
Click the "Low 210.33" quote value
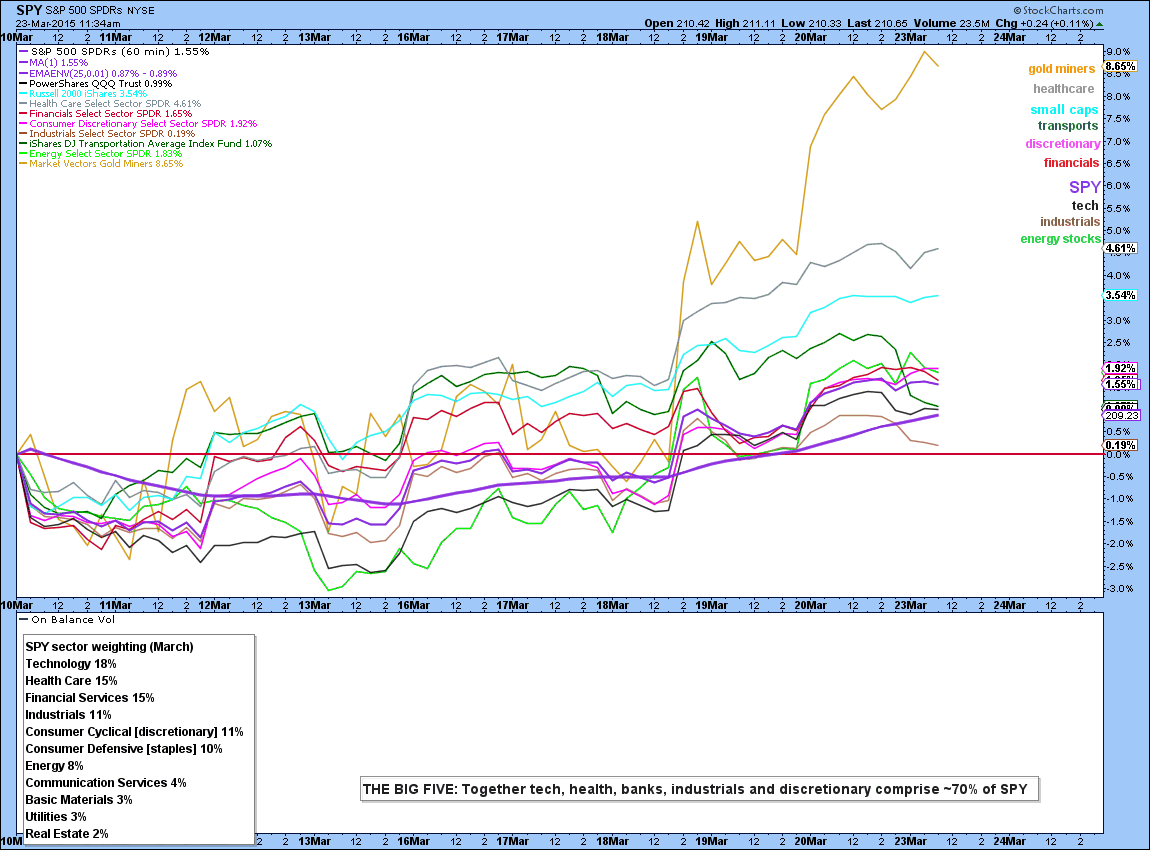[810, 23]
